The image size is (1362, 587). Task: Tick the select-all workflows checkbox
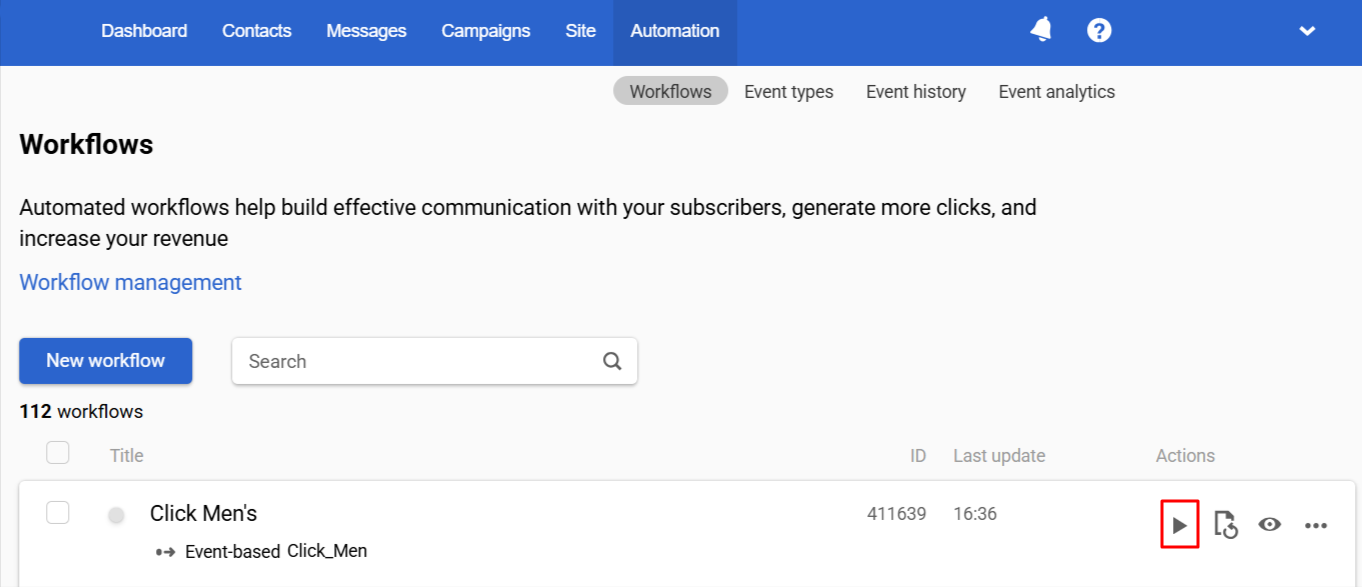tap(58, 453)
